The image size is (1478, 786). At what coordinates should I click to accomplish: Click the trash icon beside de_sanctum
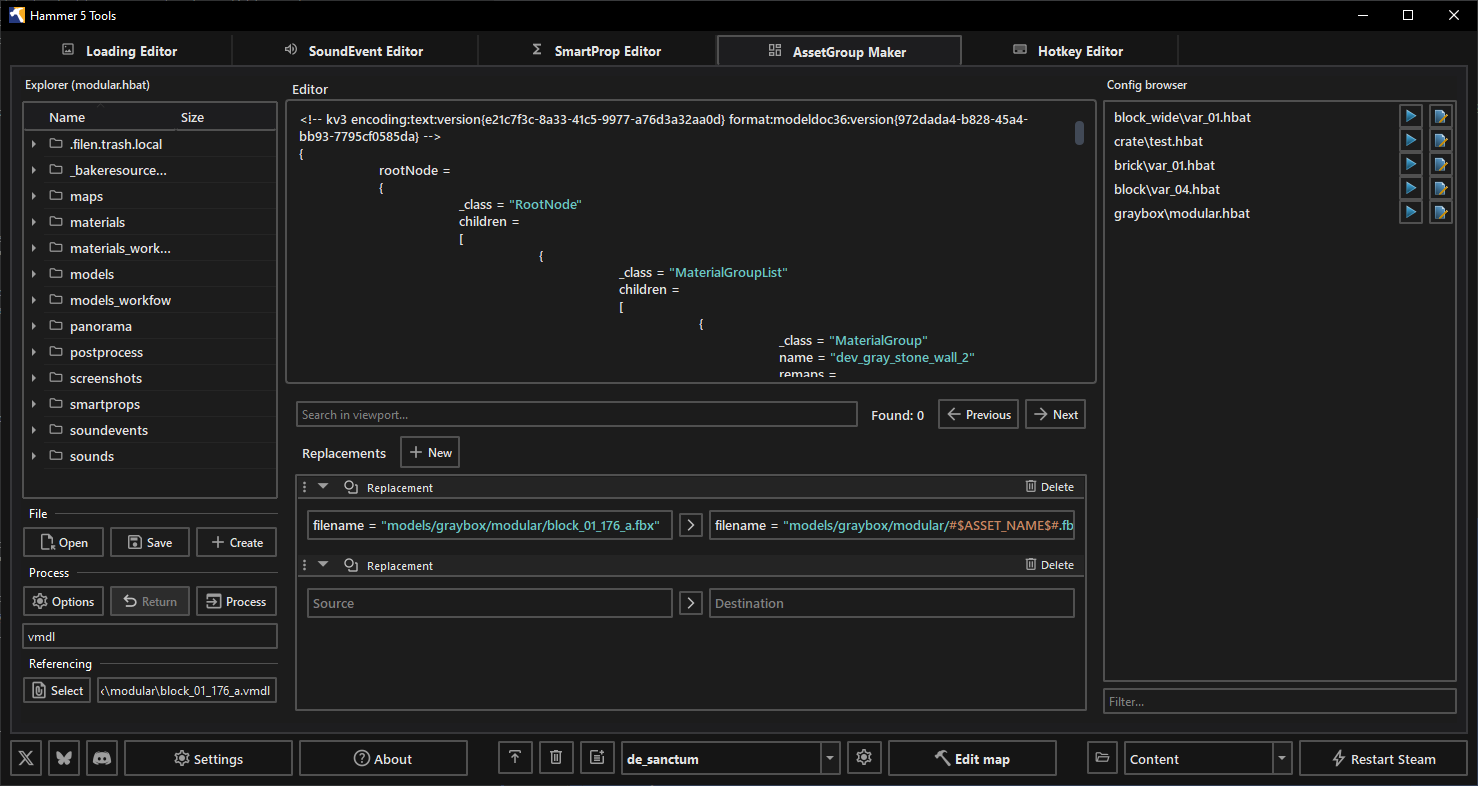coord(556,758)
